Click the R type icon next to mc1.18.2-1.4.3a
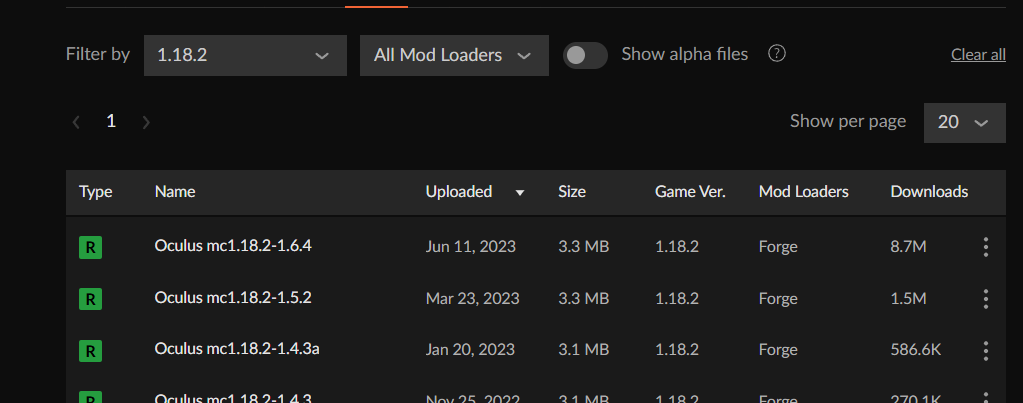The width and height of the screenshot is (1023, 403). (90, 350)
